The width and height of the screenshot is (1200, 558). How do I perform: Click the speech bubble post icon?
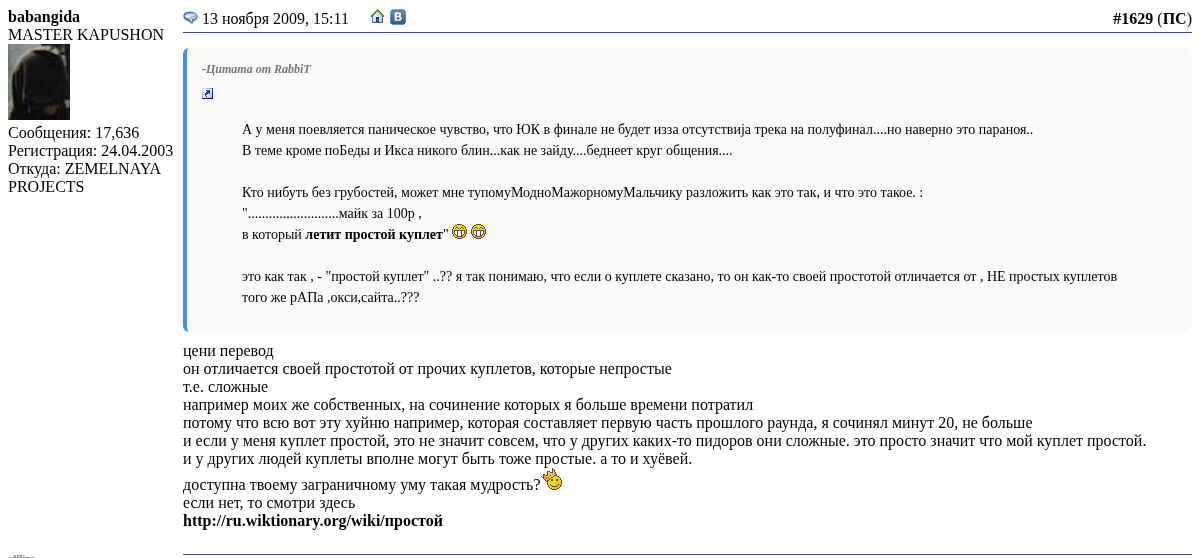(x=190, y=18)
